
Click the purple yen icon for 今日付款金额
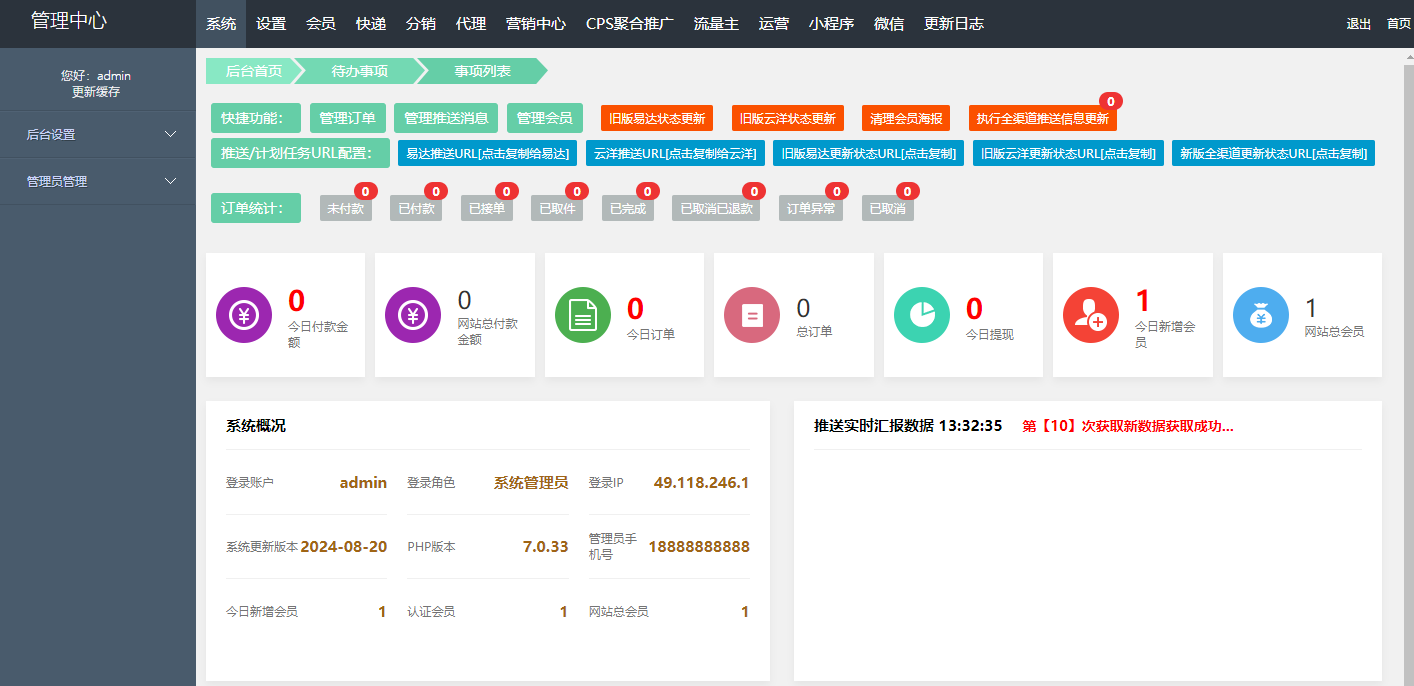(x=243, y=315)
